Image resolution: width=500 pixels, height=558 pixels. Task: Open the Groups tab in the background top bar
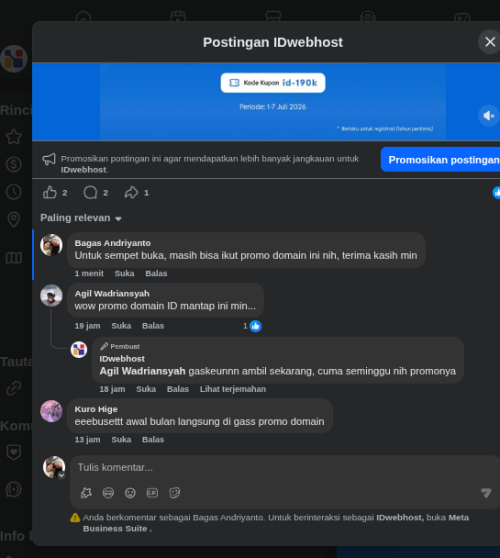point(368,16)
